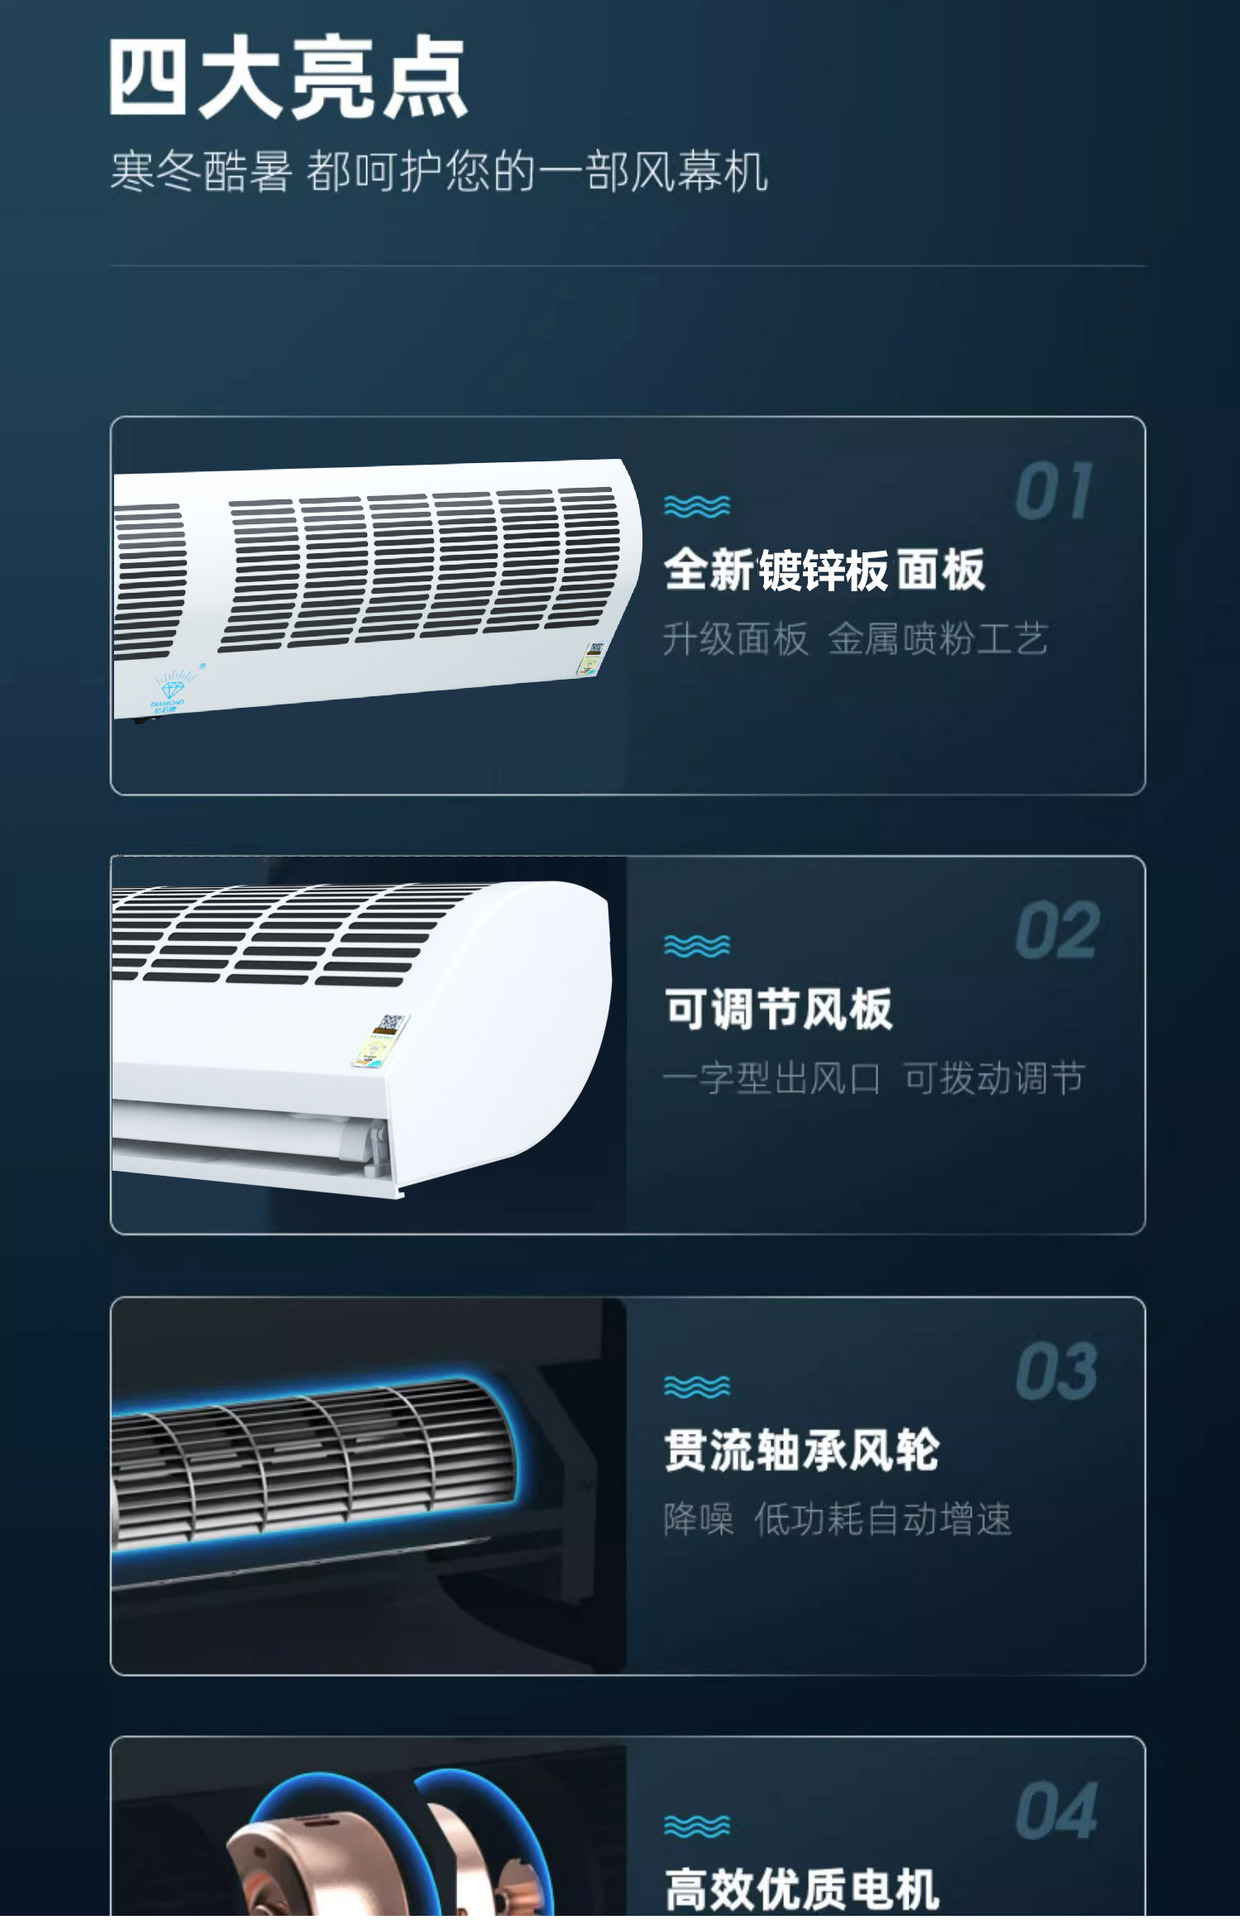Click the wave icon above 贯流轴承风轮
This screenshot has height=1920, width=1240.
coord(697,1386)
